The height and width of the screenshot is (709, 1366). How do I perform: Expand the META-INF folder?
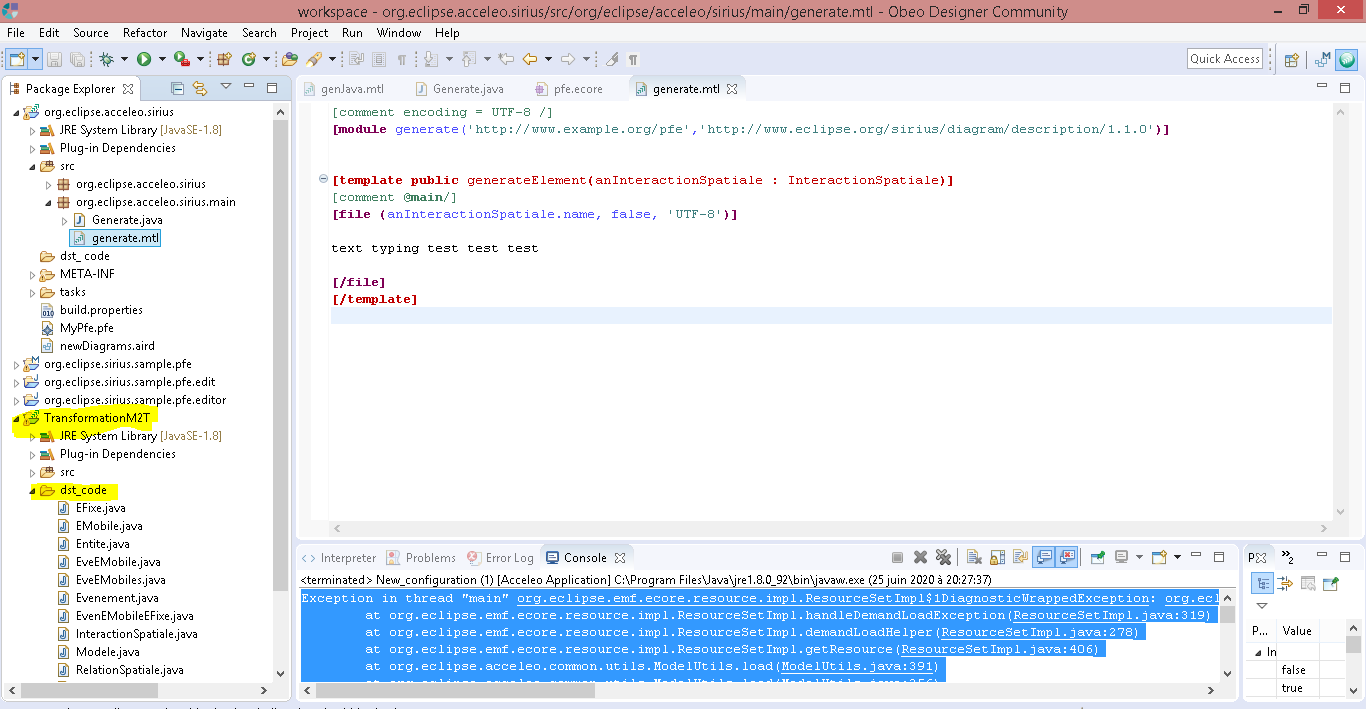pos(32,274)
